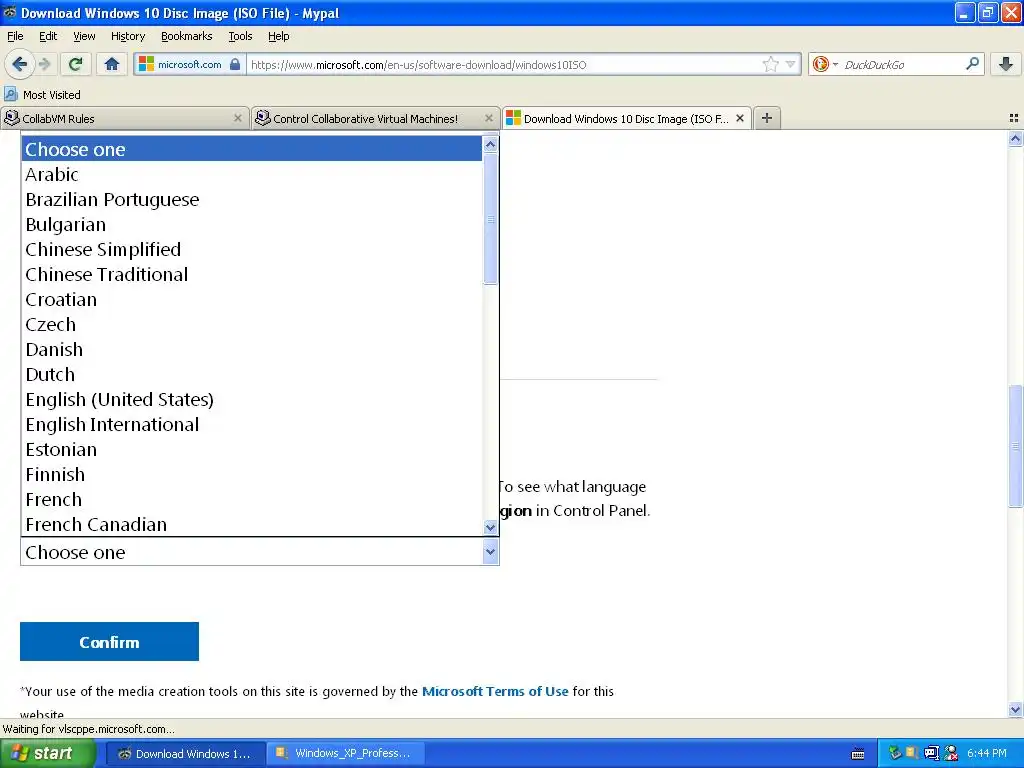Screen dimensions: 1024x768
Task: Select English International option
Action: point(252,424)
